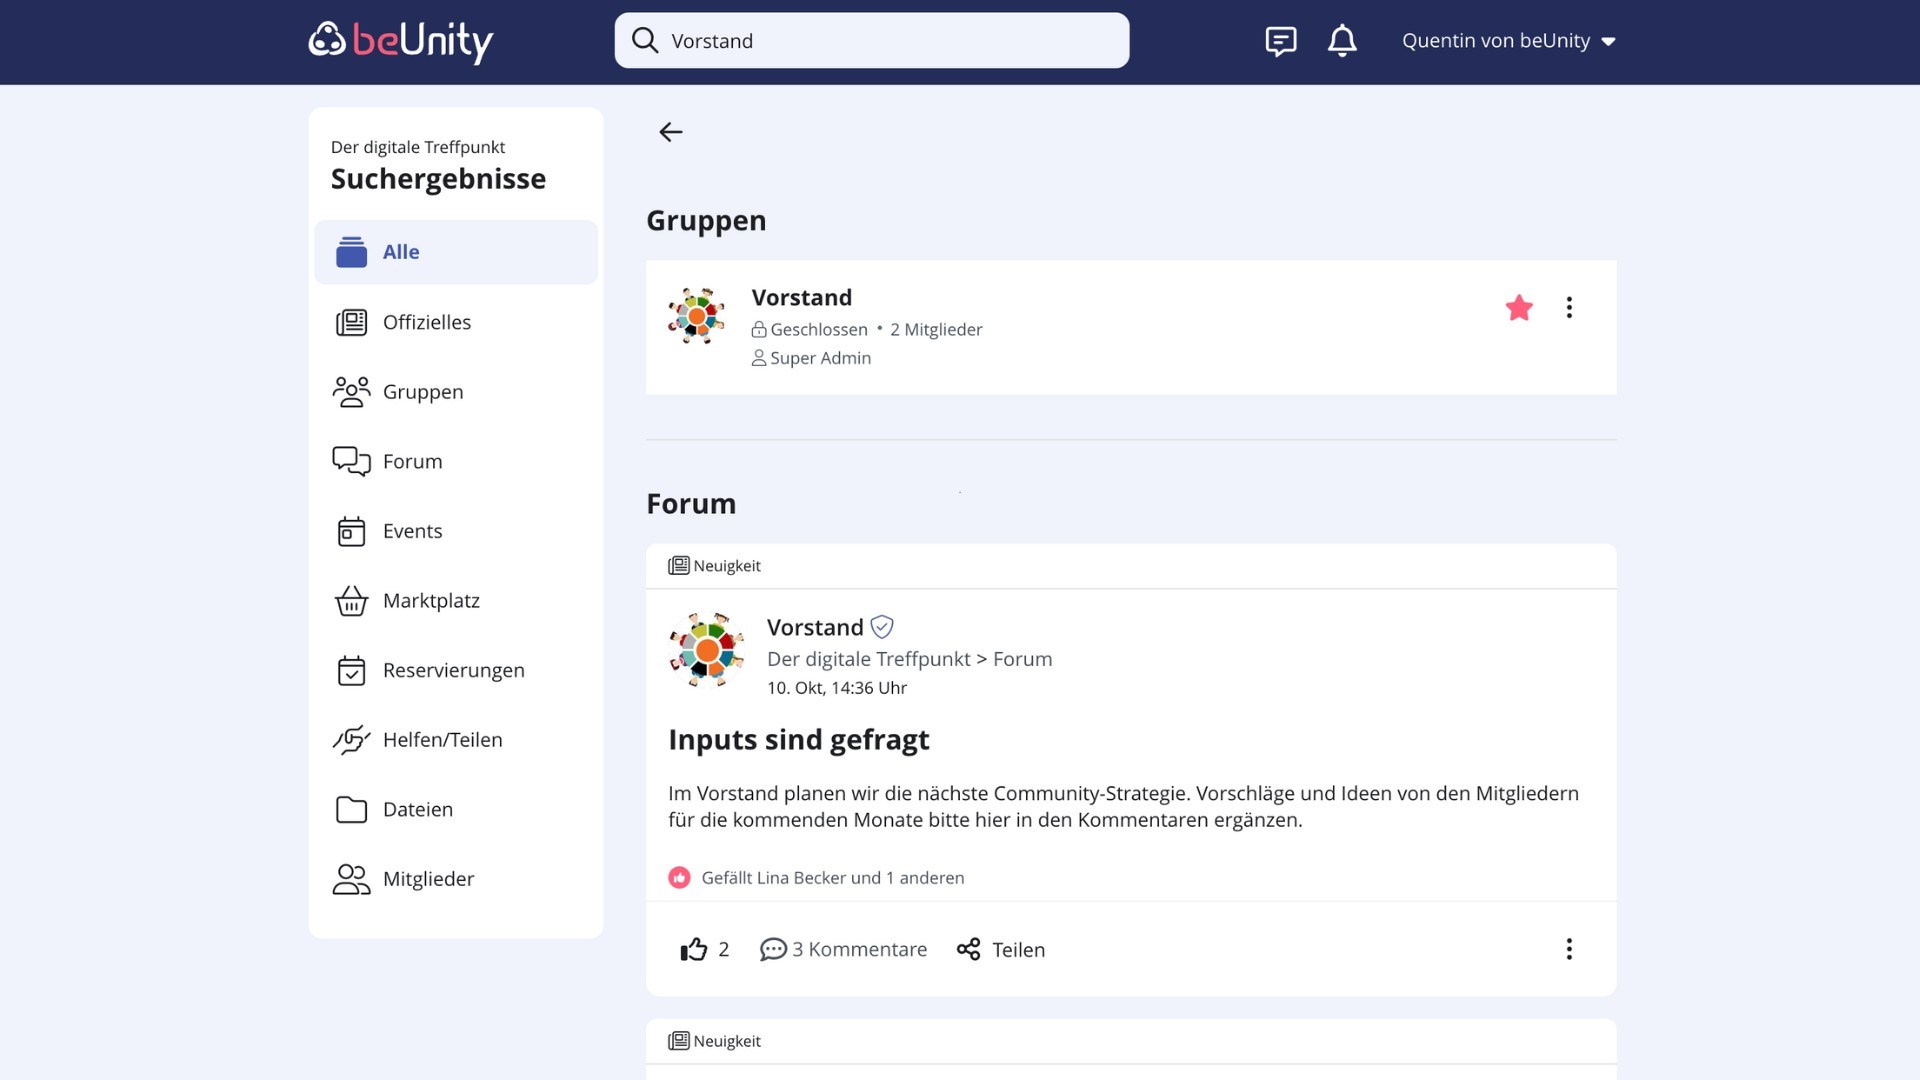This screenshot has height=1080, width=1920.
Task: Open the Vorstand group options menu
Action: [x=1569, y=308]
